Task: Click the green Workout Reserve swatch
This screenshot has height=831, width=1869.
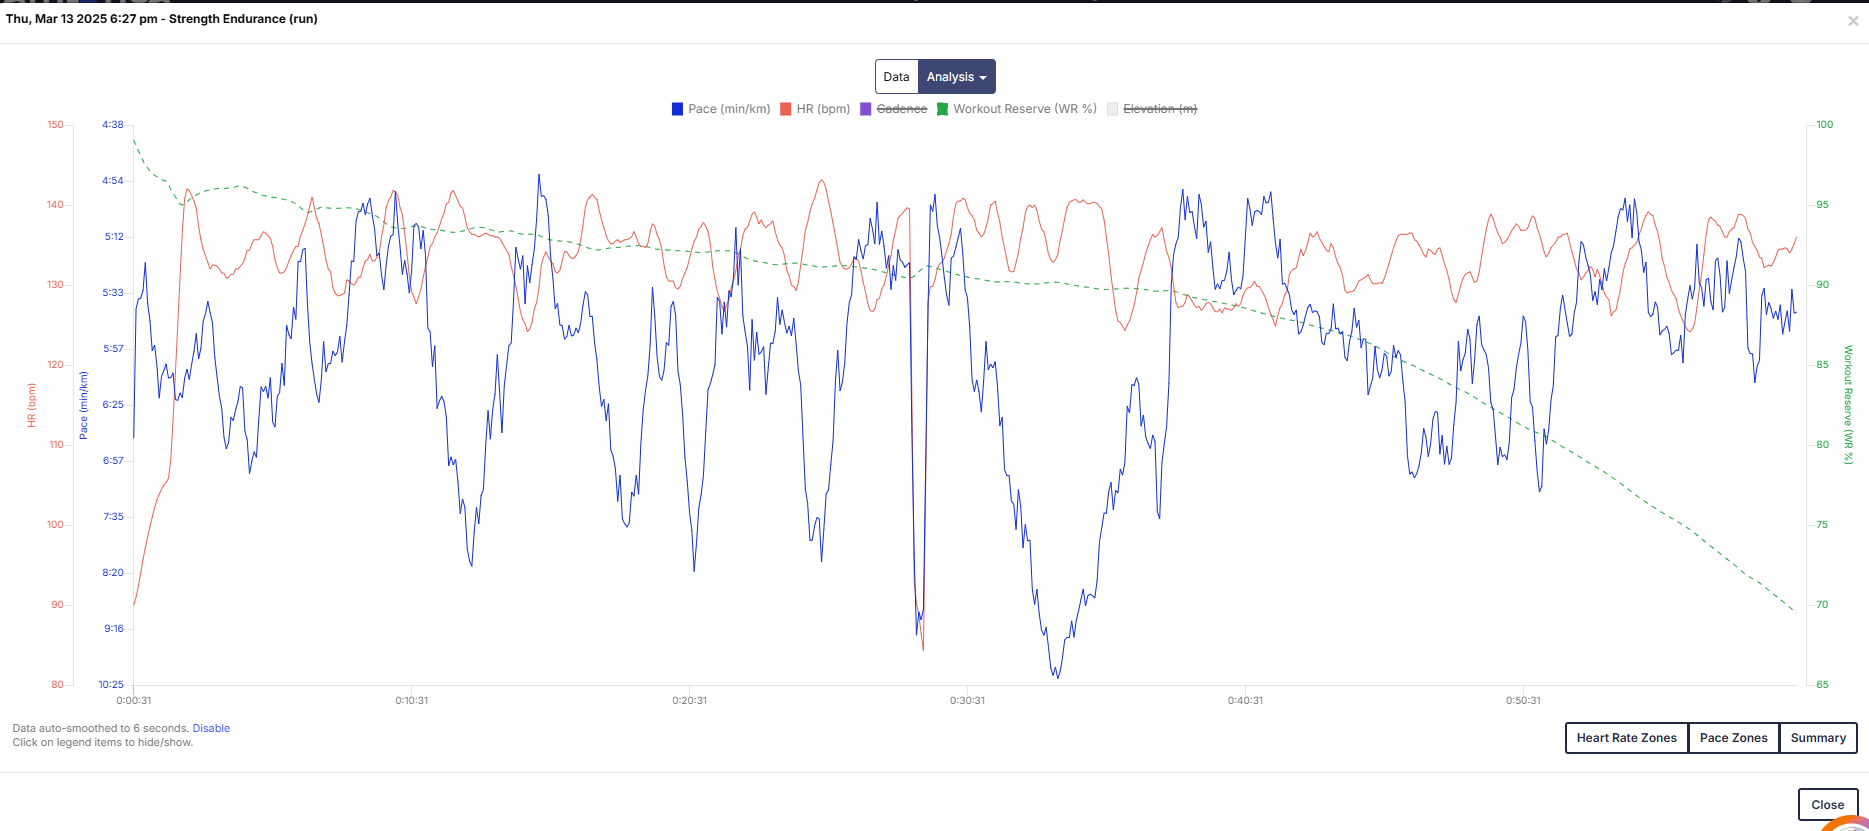Action: (x=942, y=109)
